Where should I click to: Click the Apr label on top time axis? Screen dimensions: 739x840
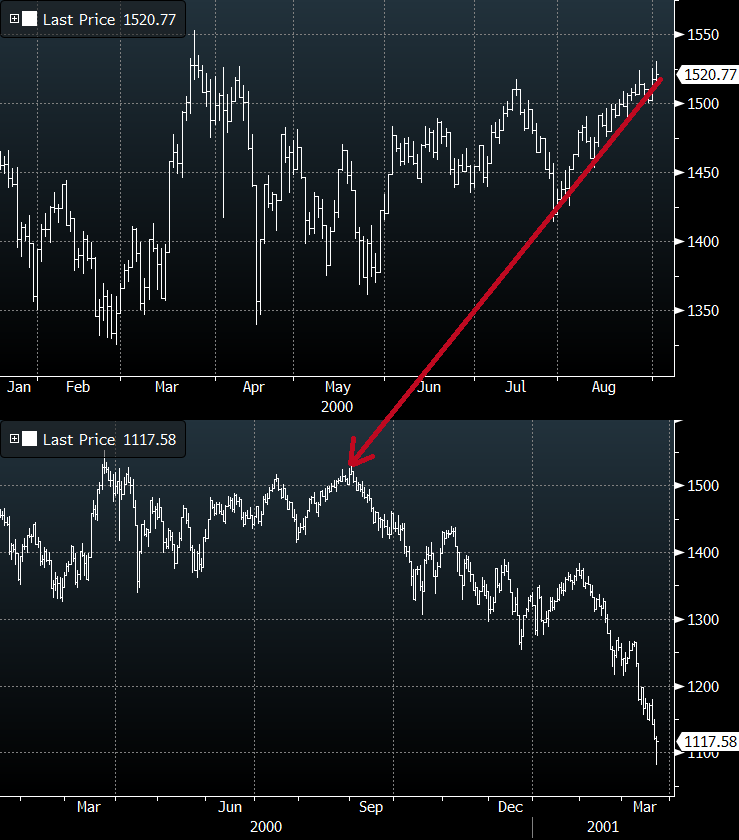253,387
